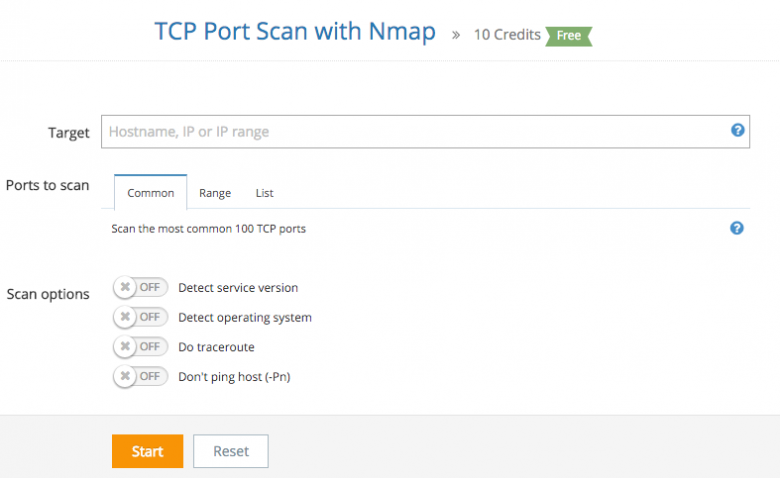Reset the scan form

tap(231, 451)
